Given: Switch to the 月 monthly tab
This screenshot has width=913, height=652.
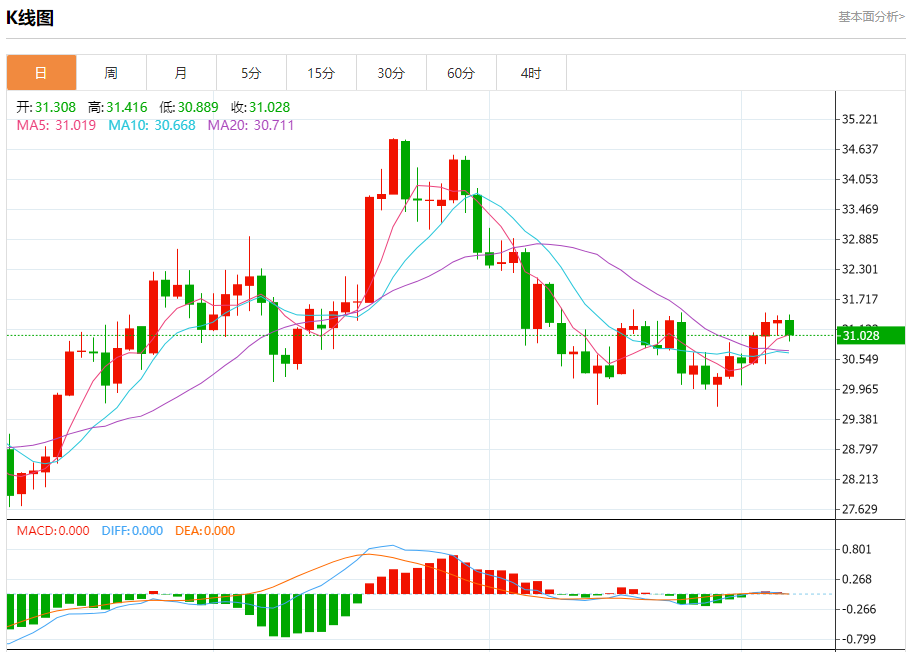Looking at the screenshot, I should pyautogui.click(x=181, y=73).
